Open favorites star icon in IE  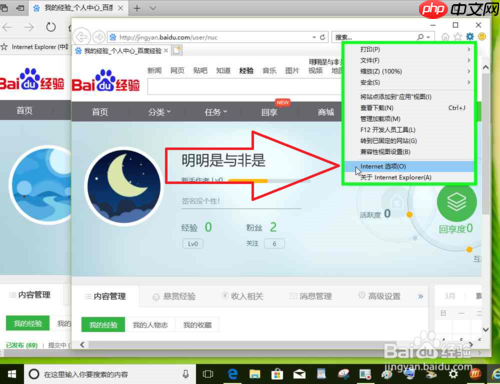458,37
